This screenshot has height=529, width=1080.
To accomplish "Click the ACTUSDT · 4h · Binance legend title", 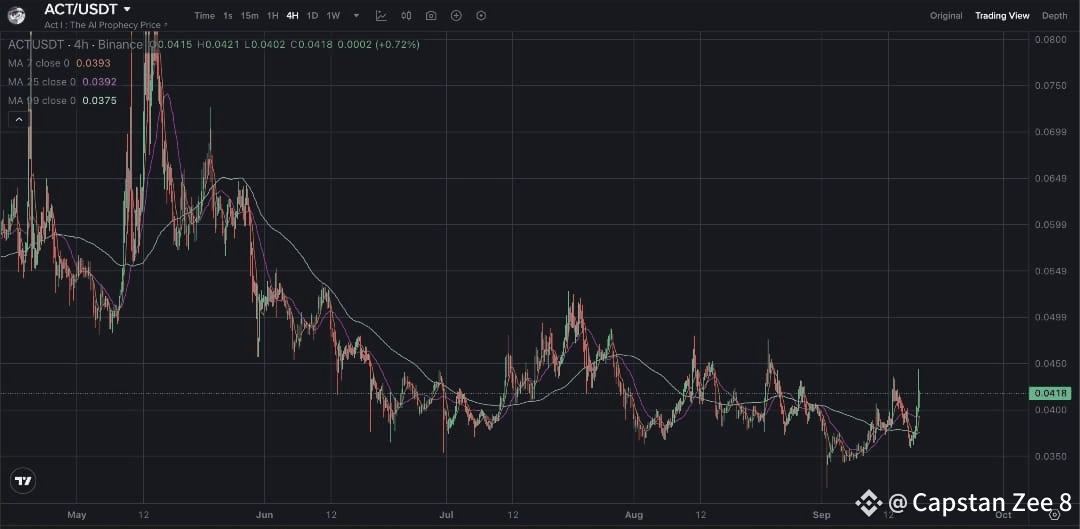I will (76, 45).
